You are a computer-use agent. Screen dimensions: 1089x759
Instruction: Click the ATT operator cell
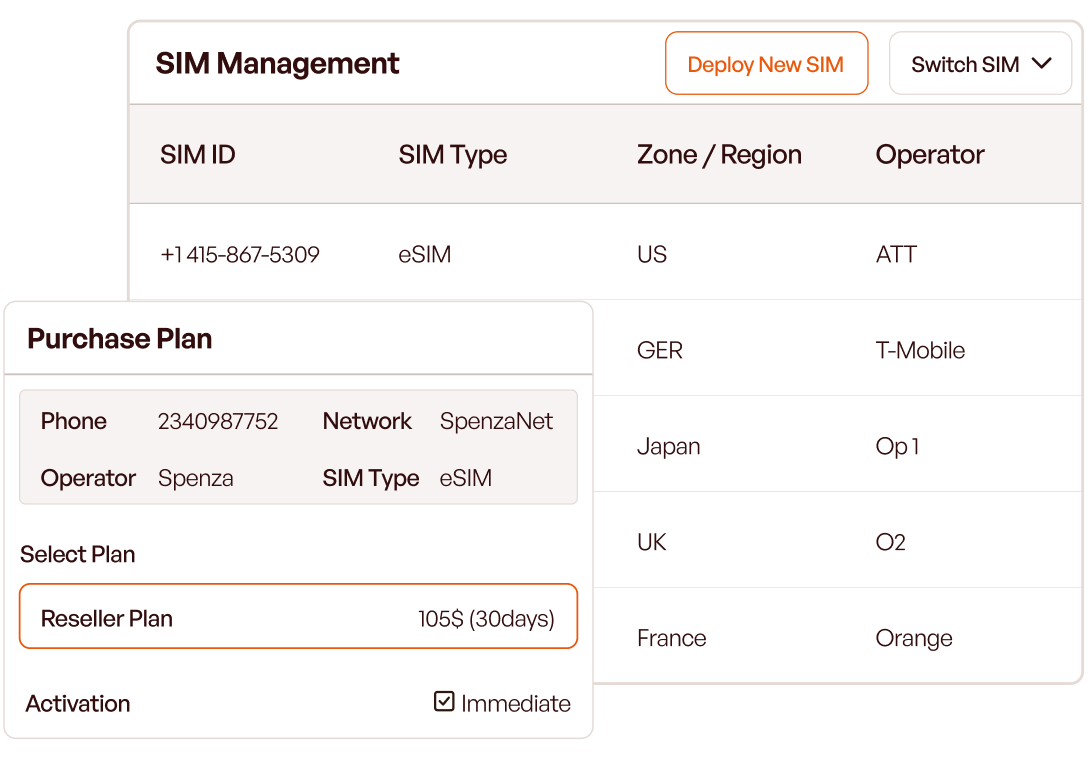[896, 255]
